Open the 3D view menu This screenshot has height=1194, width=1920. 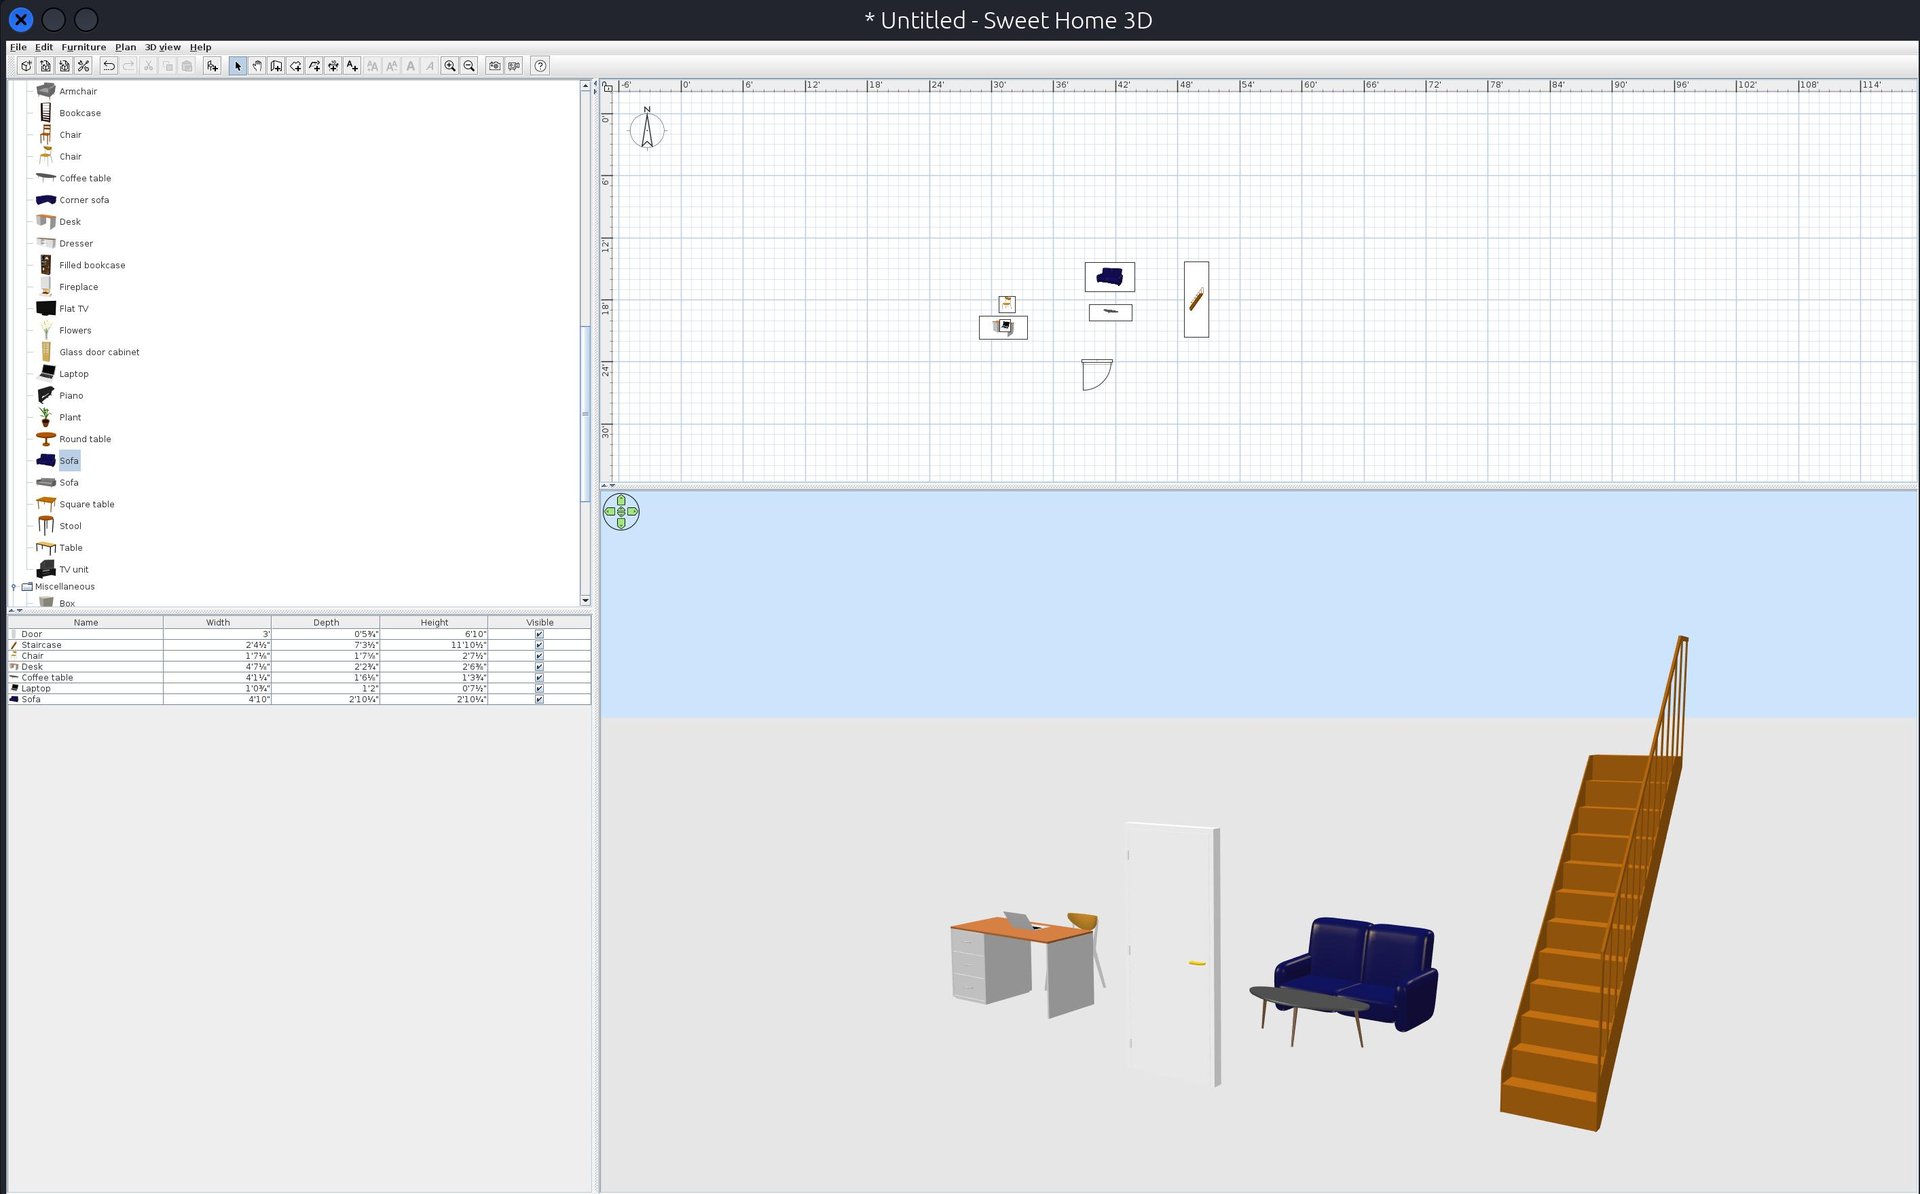(x=162, y=47)
